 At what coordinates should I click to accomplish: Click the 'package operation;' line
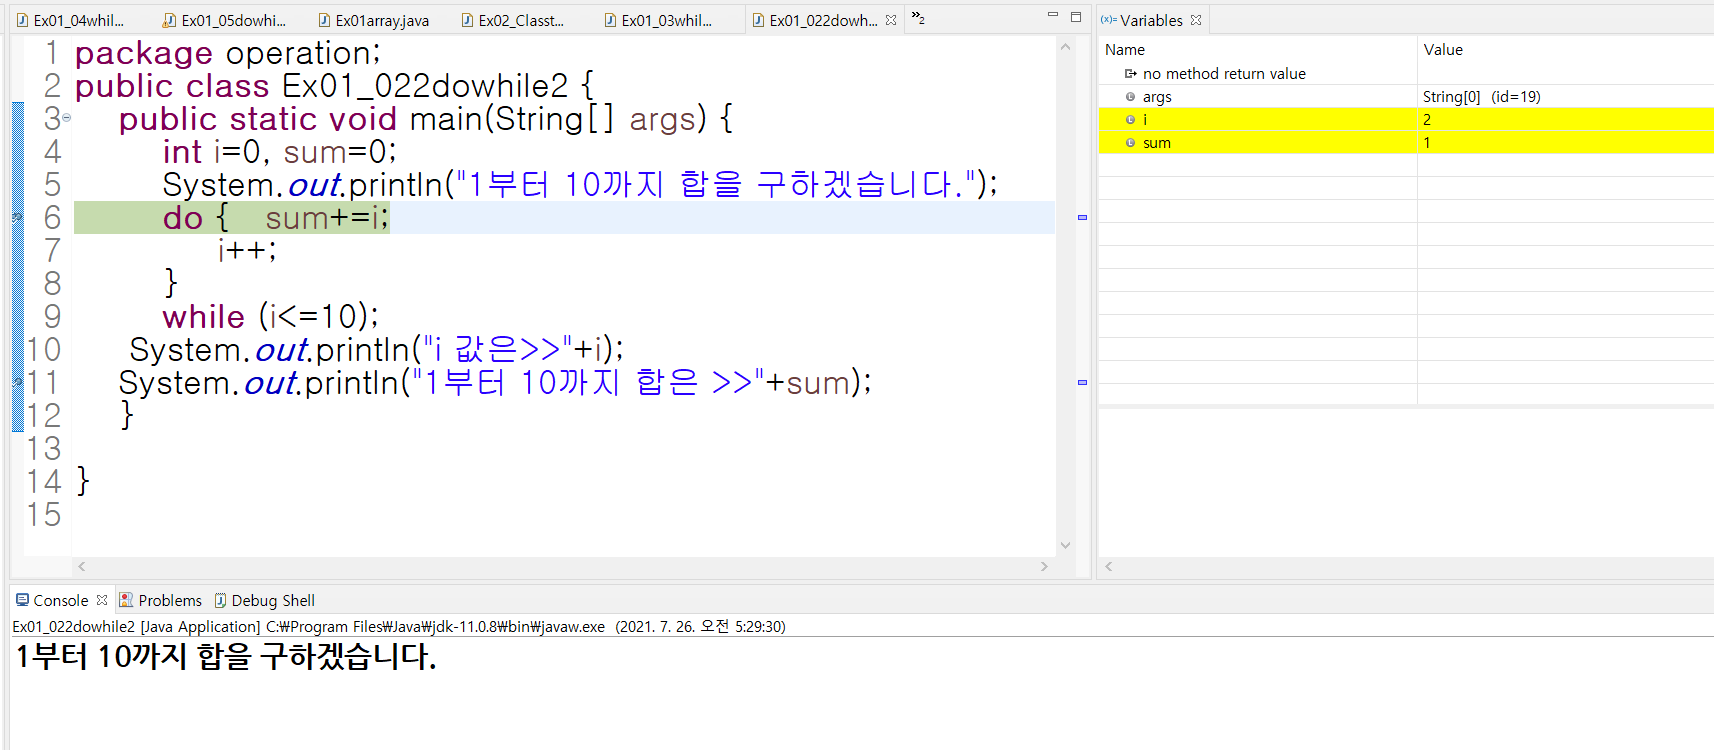pos(228,53)
